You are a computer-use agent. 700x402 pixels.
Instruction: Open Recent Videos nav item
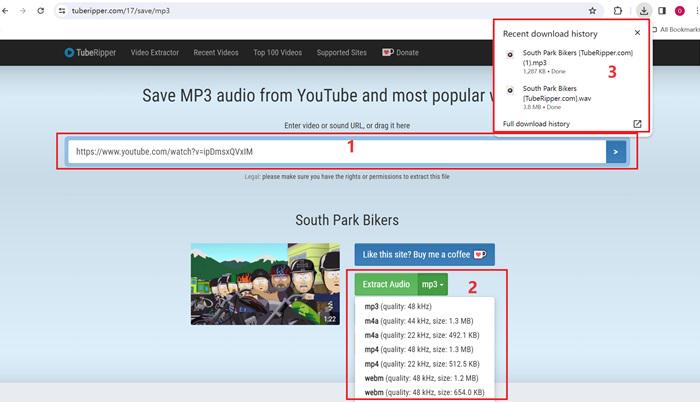point(216,53)
